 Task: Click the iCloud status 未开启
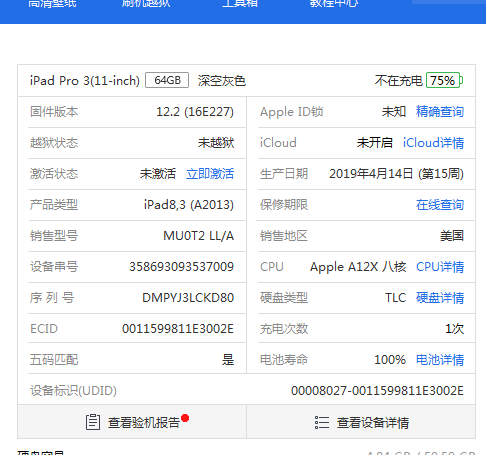click(x=375, y=143)
